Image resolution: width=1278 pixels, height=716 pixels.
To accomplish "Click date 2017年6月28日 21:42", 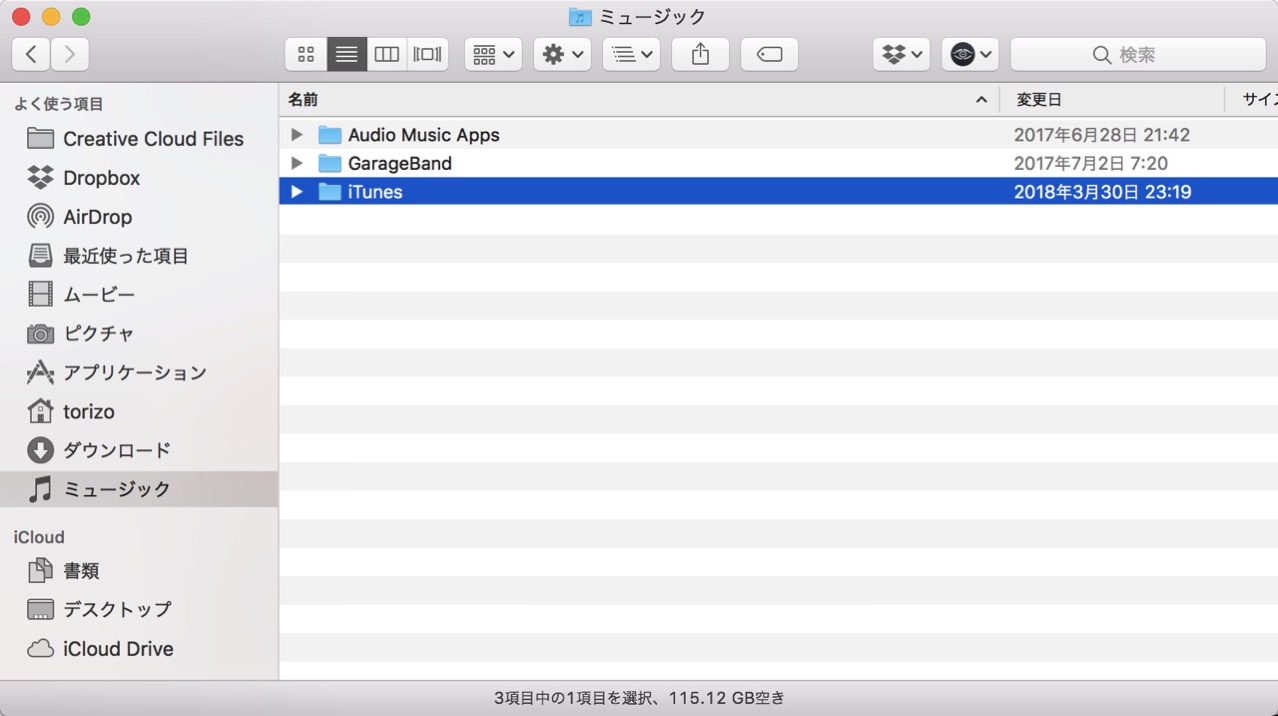I will (x=1102, y=134).
